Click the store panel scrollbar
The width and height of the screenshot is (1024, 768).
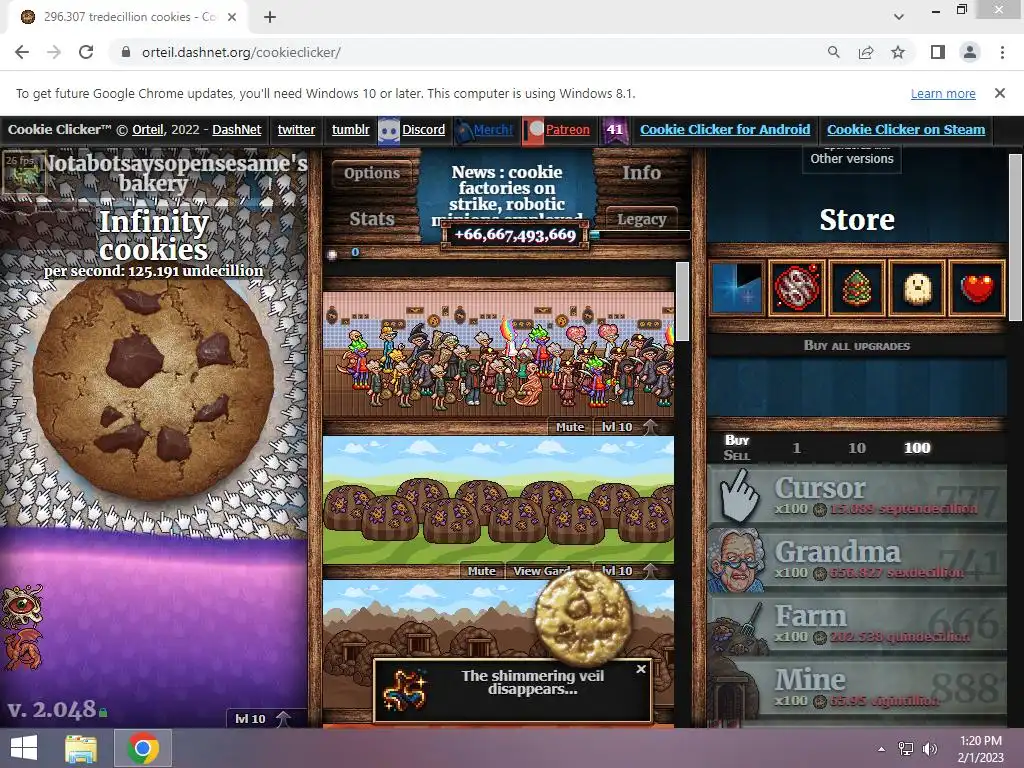pos(1015,237)
